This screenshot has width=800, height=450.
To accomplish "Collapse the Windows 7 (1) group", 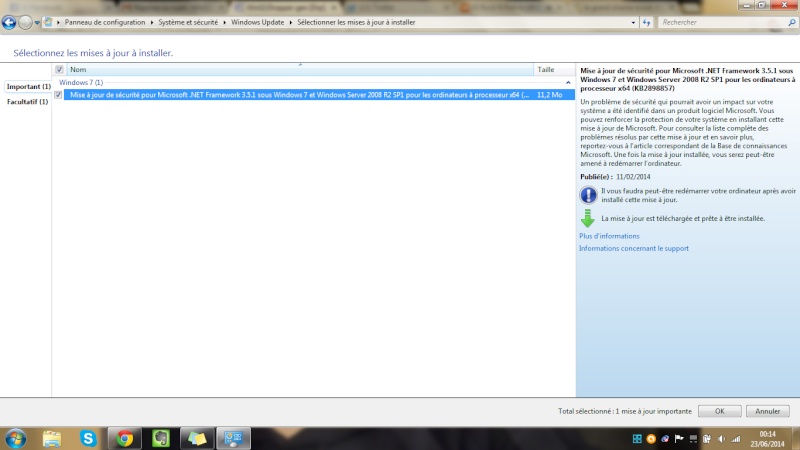I will pos(568,83).
